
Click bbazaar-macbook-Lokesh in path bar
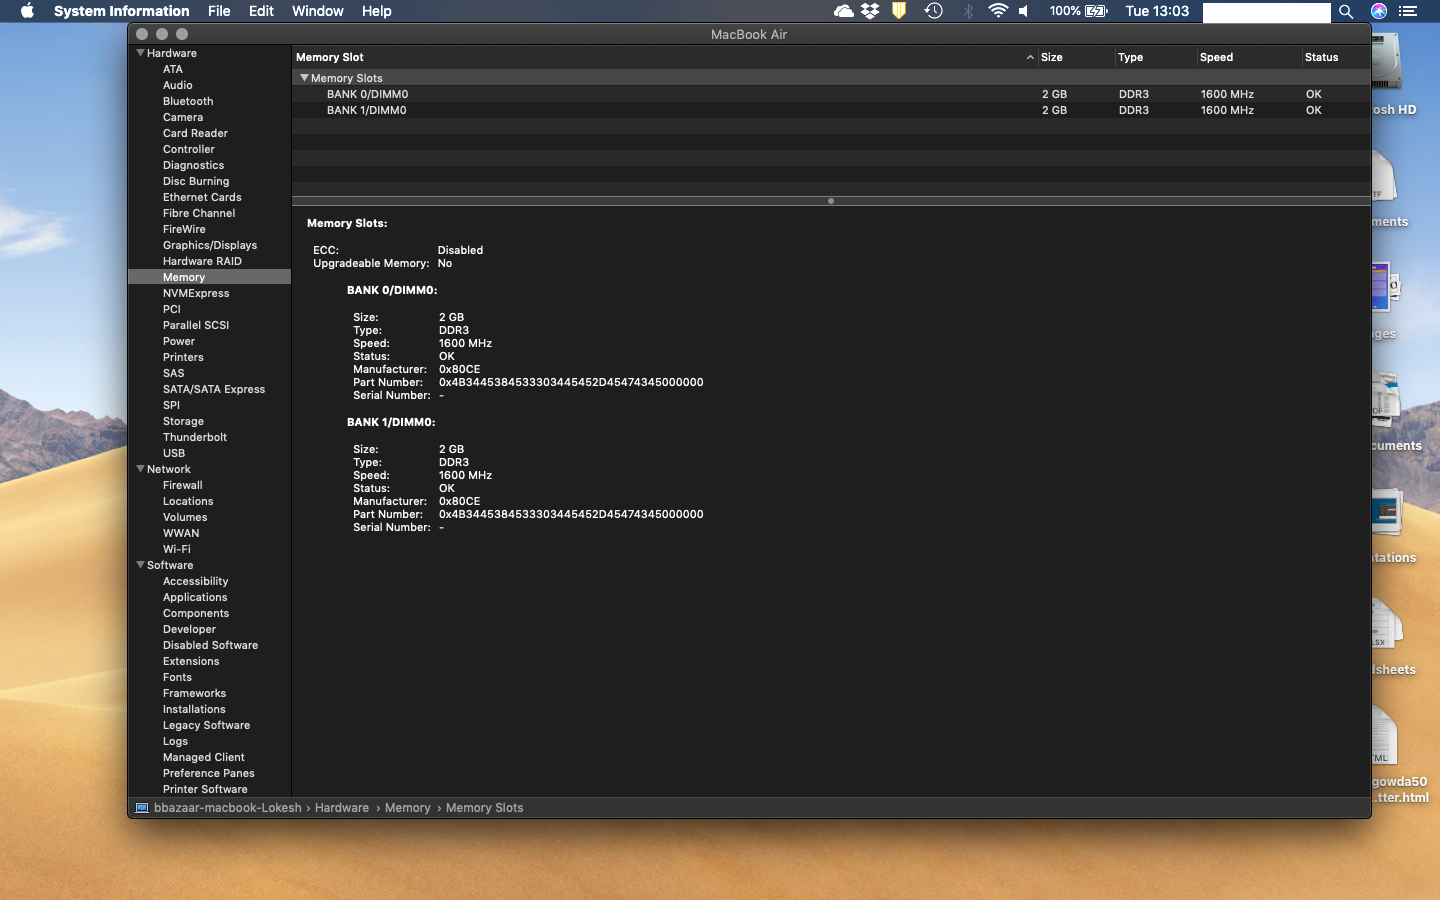click(228, 808)
